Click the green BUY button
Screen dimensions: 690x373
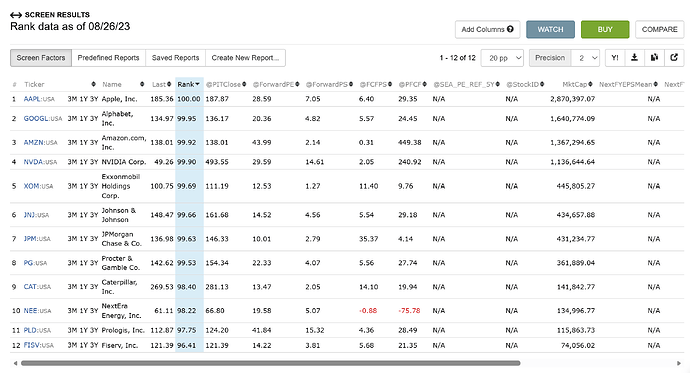(605, 29)
